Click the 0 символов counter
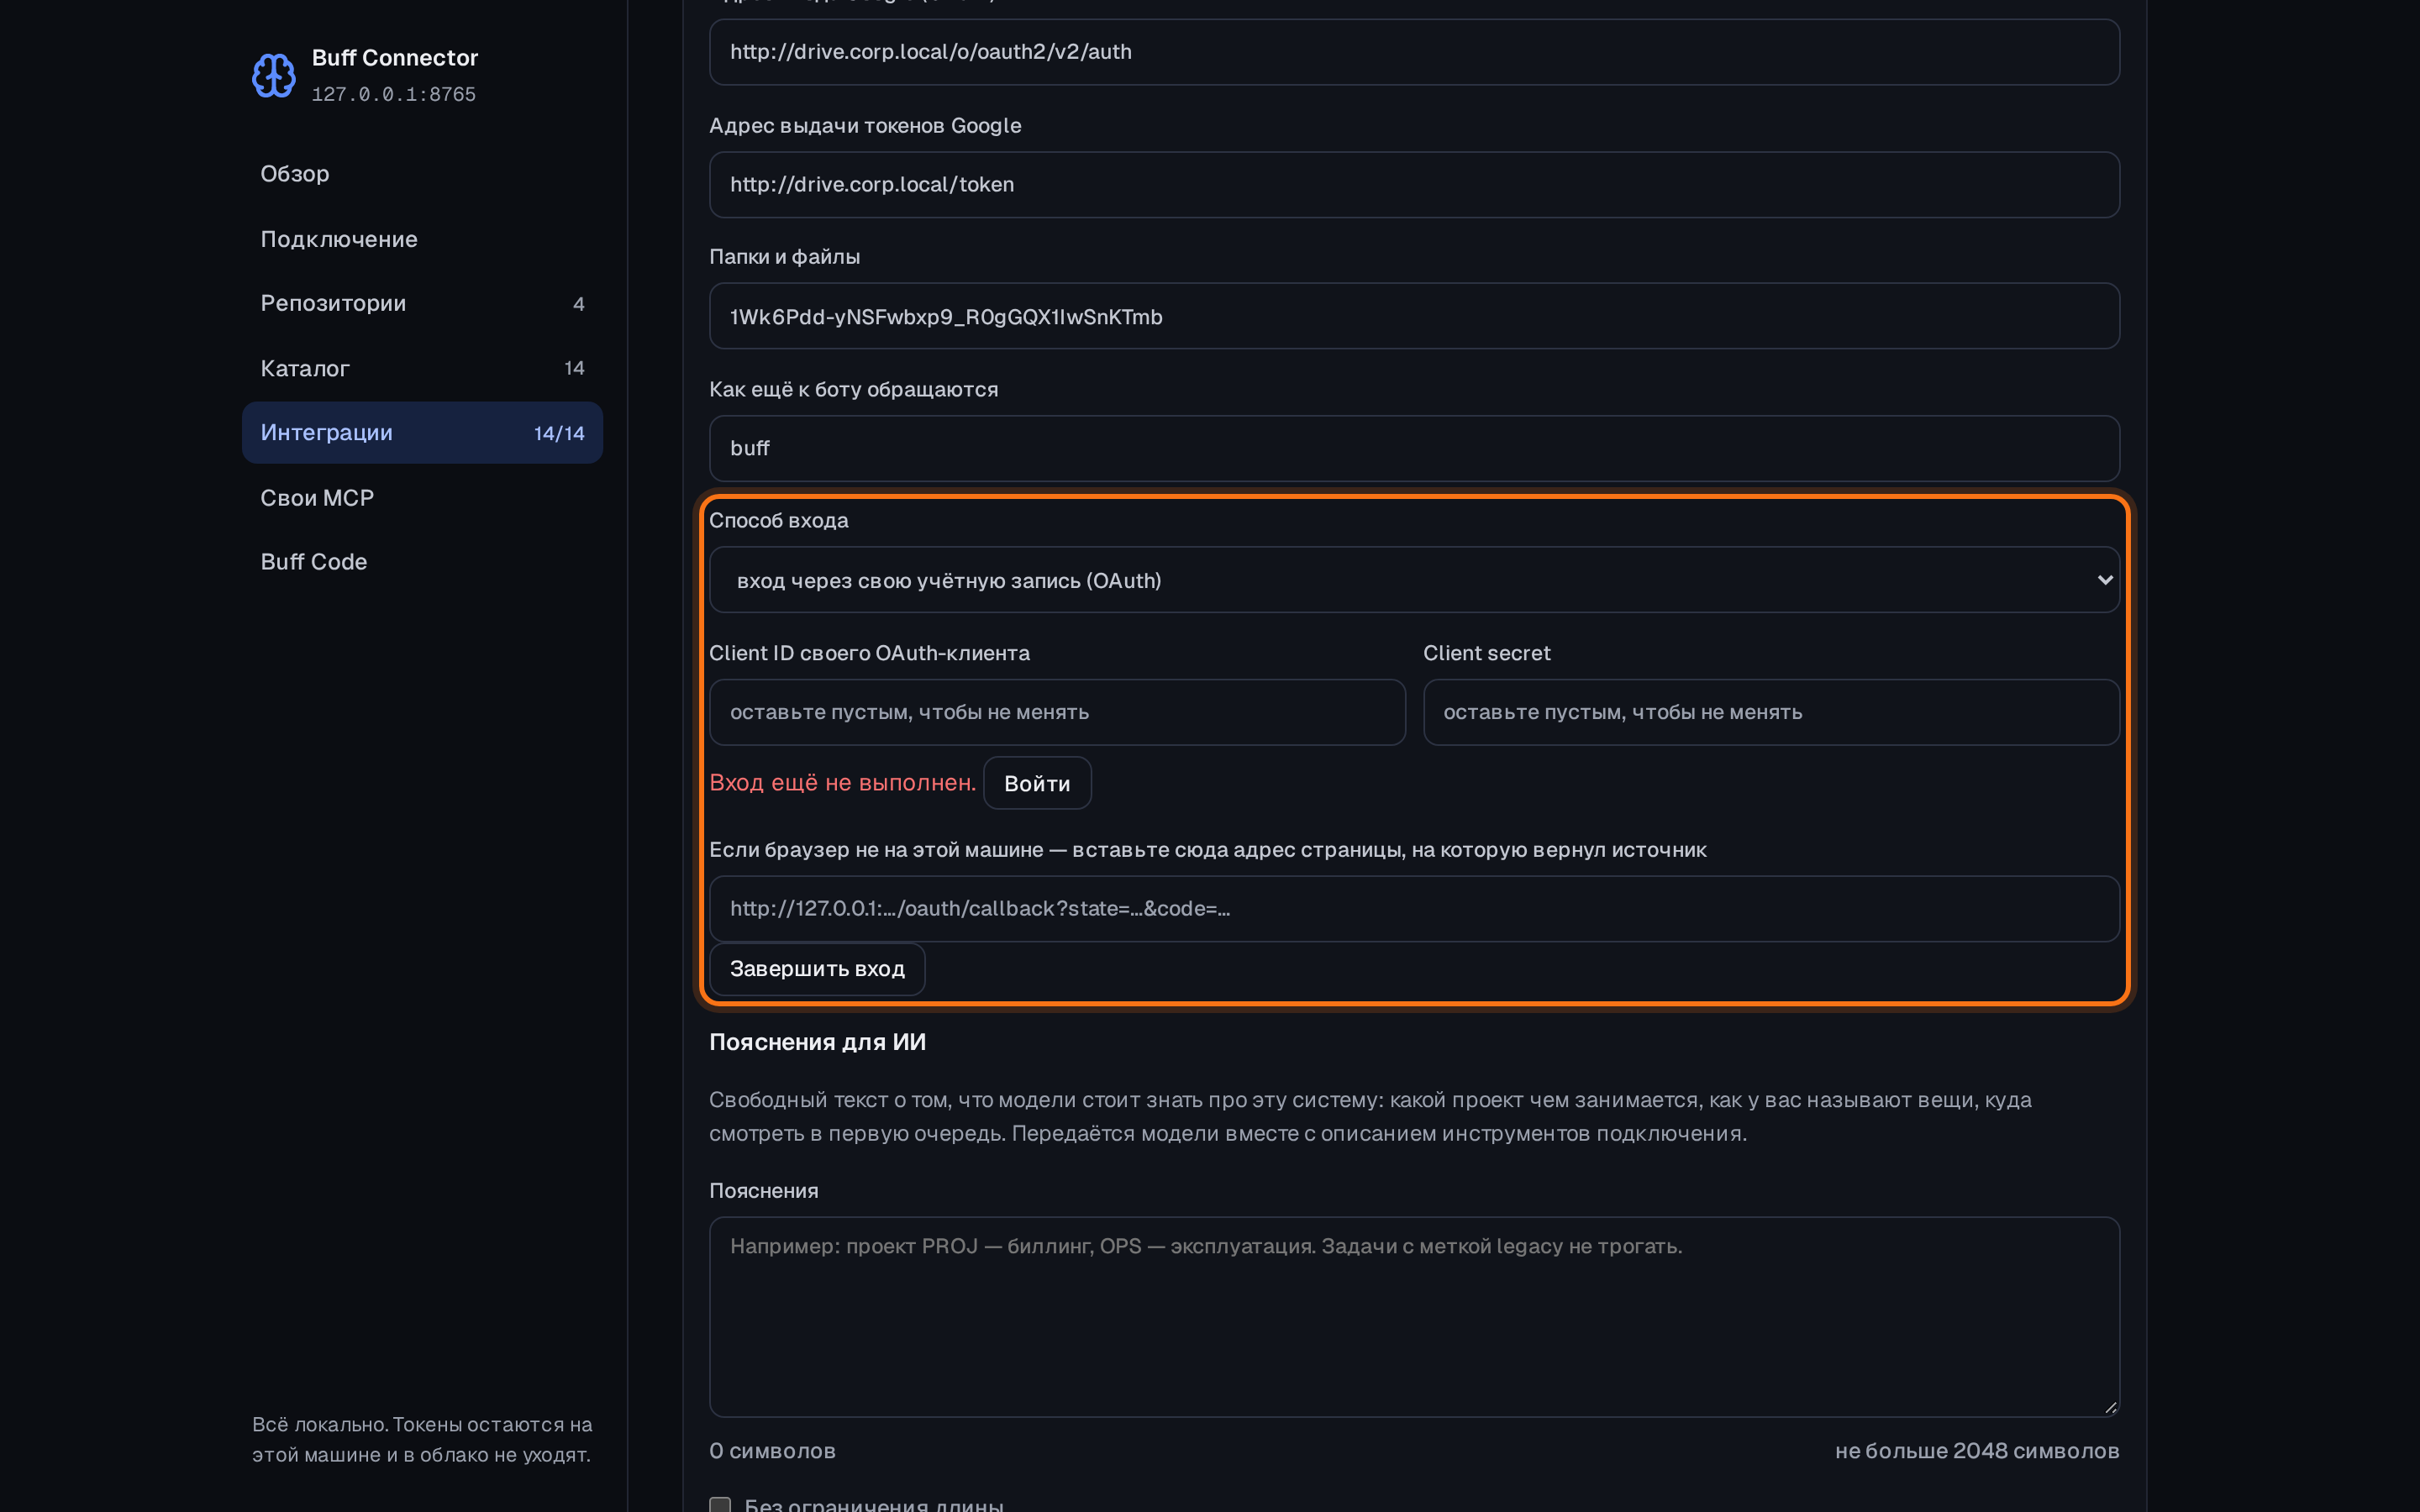The width and height of the screenshot is (2420, 1512). click(x=772, y=1451)
